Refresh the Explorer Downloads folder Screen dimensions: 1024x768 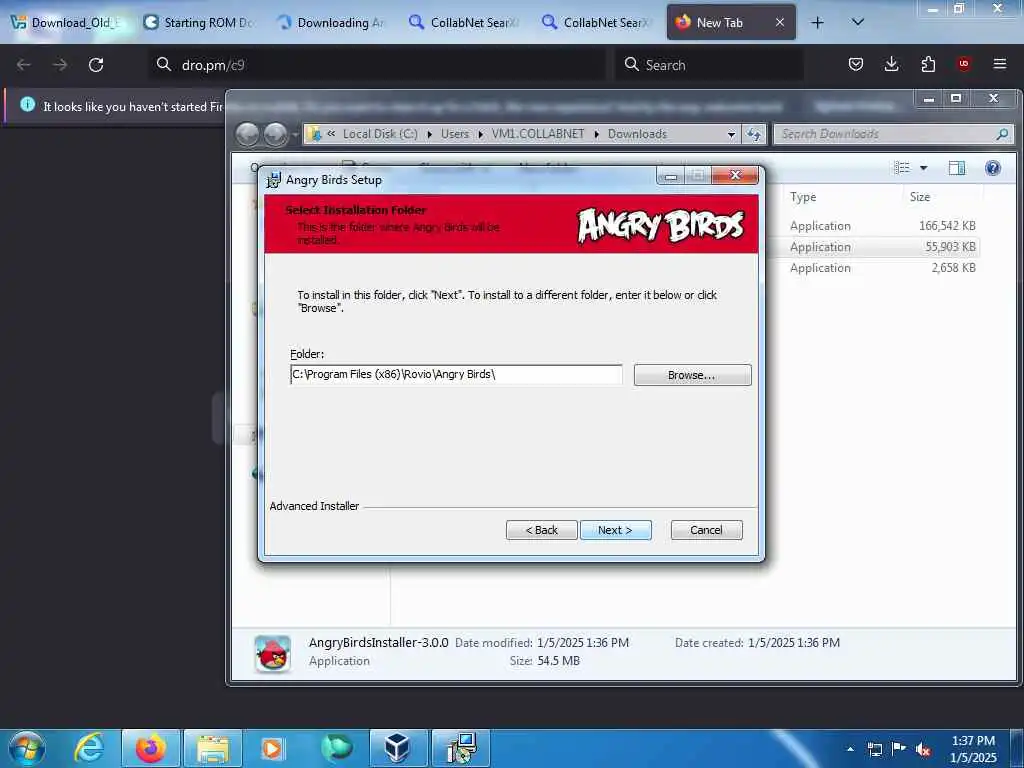click(754, 134)
